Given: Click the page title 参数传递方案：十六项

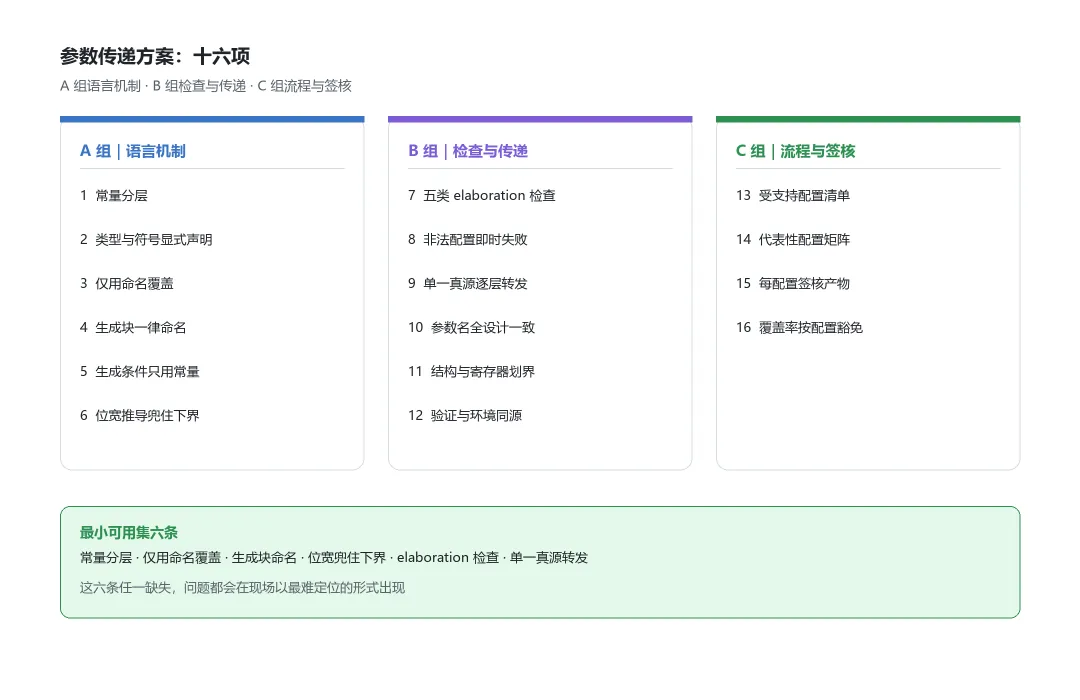Looking at the screenshot, I should tap(155, 56).
